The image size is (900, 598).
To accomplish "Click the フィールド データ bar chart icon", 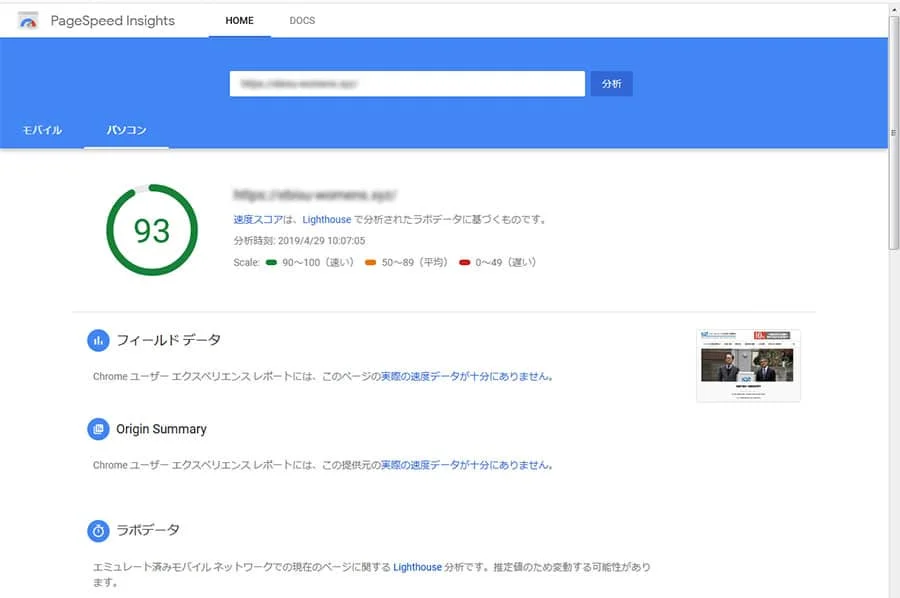I will coord(98,340).
